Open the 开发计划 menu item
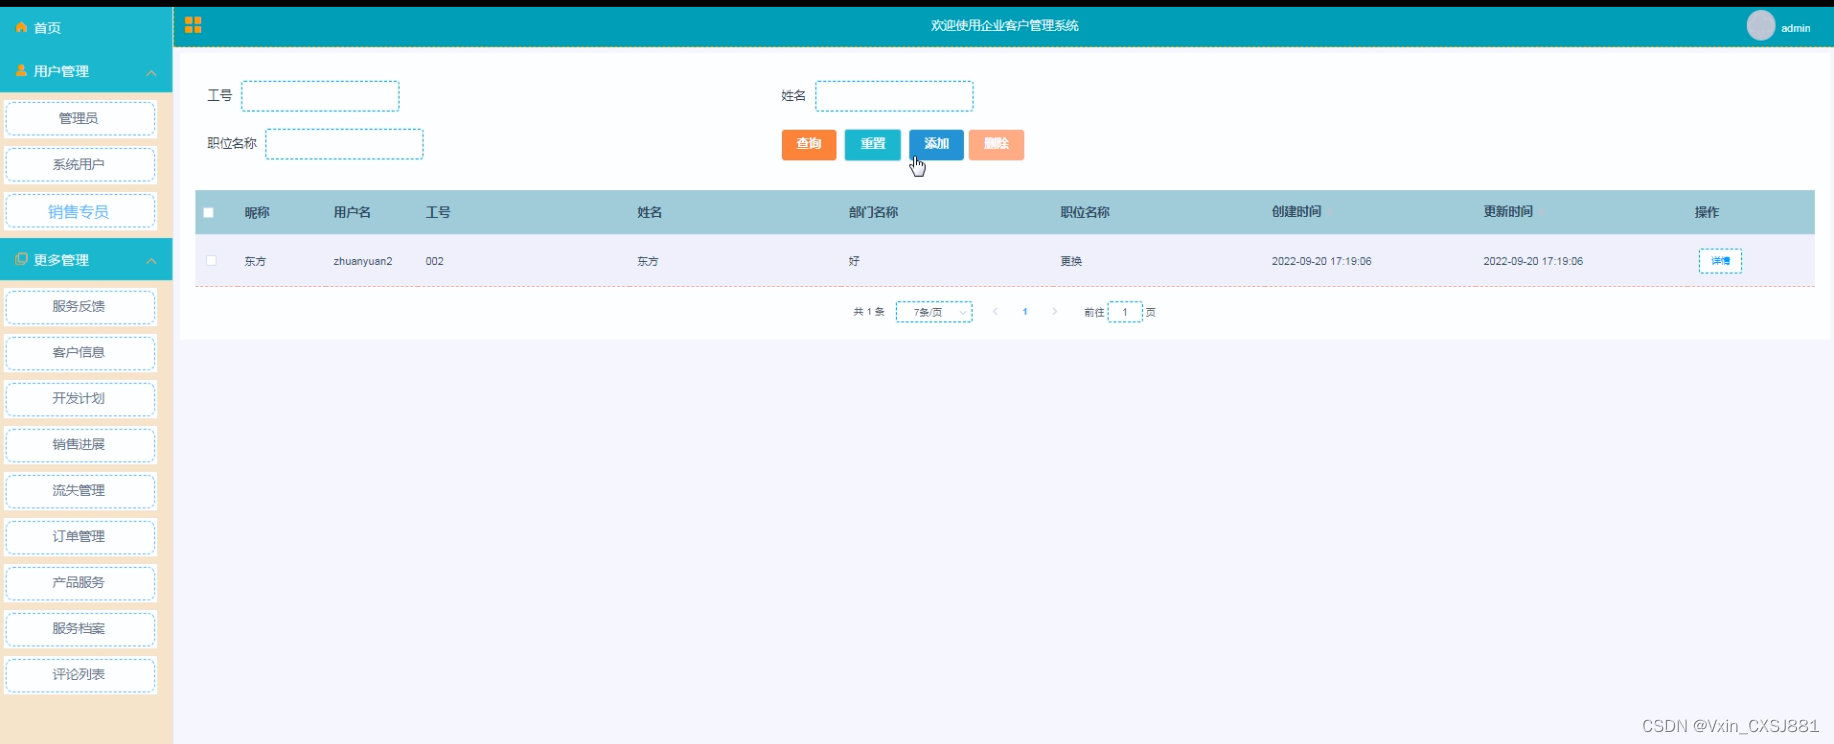The image size is (1834, 744). 80,398
